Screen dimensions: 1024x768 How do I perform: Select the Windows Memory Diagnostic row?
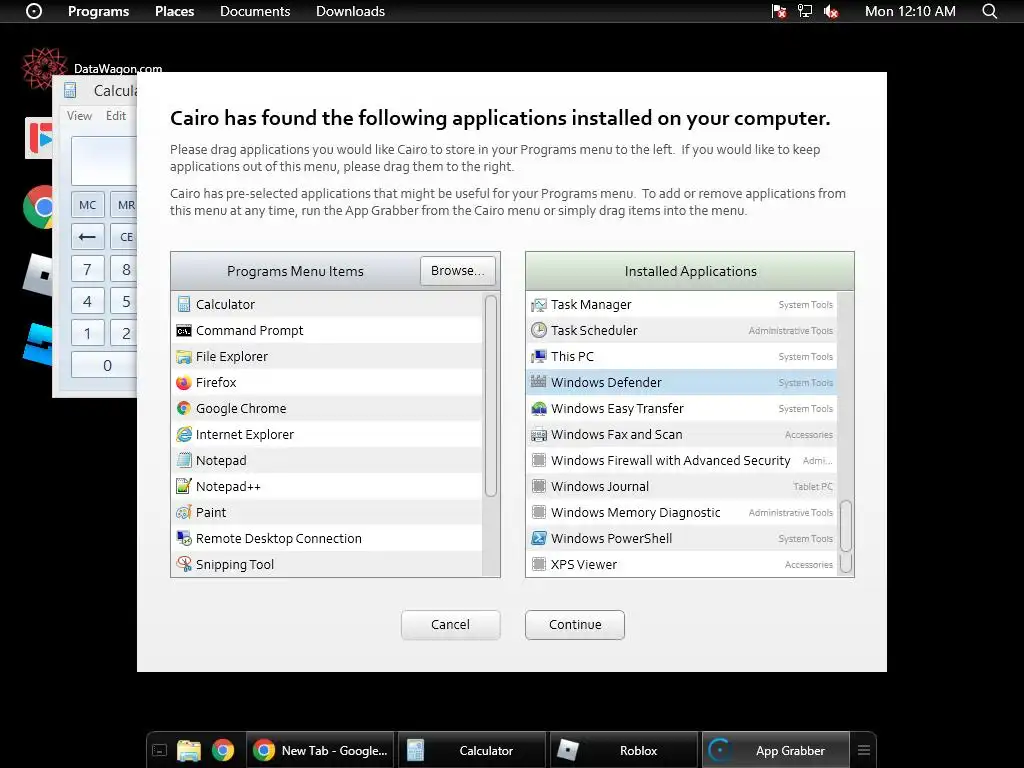(681, 513)
